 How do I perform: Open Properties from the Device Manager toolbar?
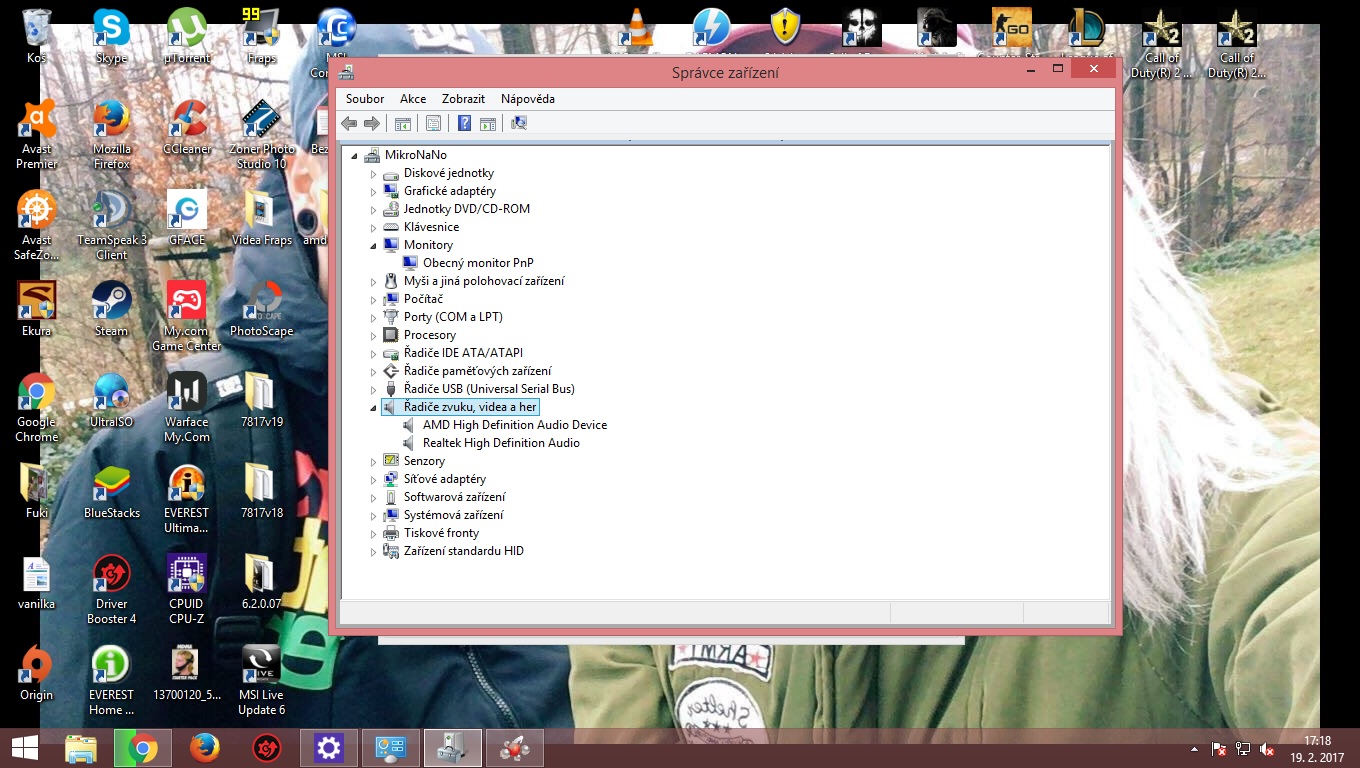click(x=433, y=123)
